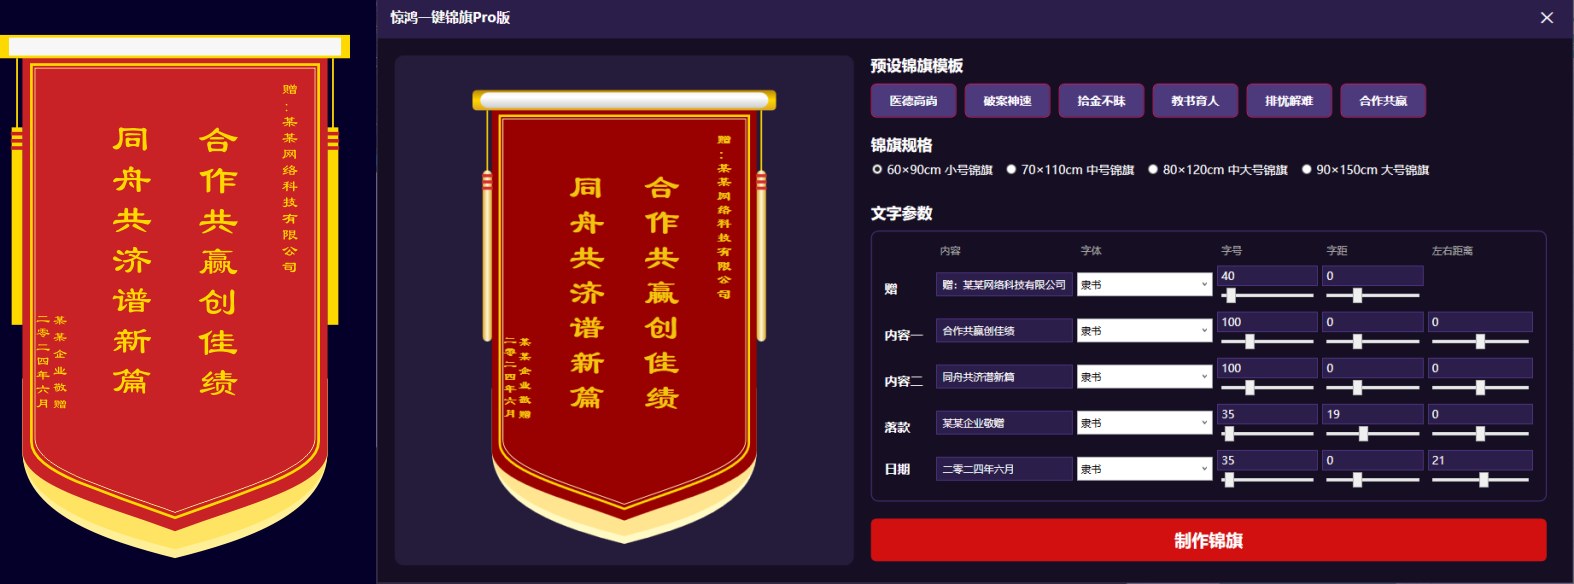The image size is (1574, 584).
Task: Focus the 内容一 左右距离 number field
Action: point(1480,322)
